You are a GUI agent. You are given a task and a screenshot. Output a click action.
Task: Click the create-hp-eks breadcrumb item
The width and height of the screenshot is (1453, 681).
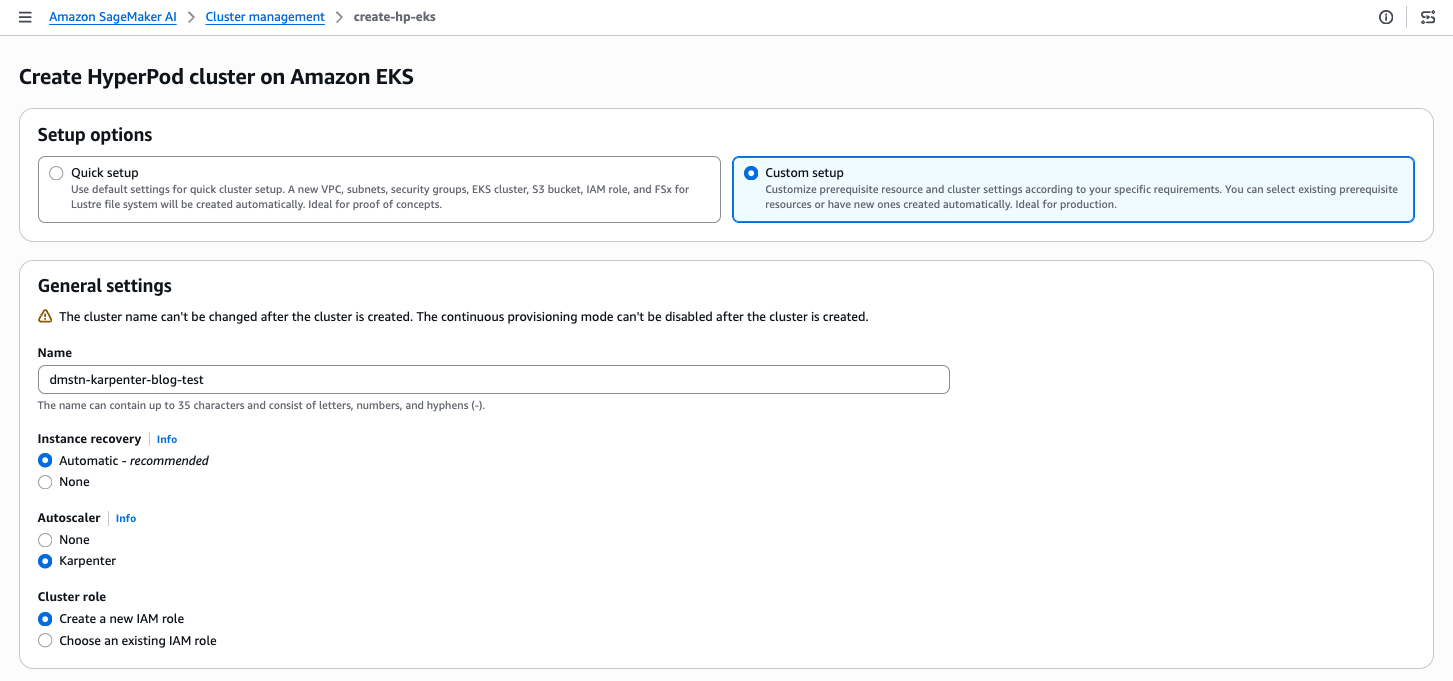pyautogui.click(x=394, y=17)
